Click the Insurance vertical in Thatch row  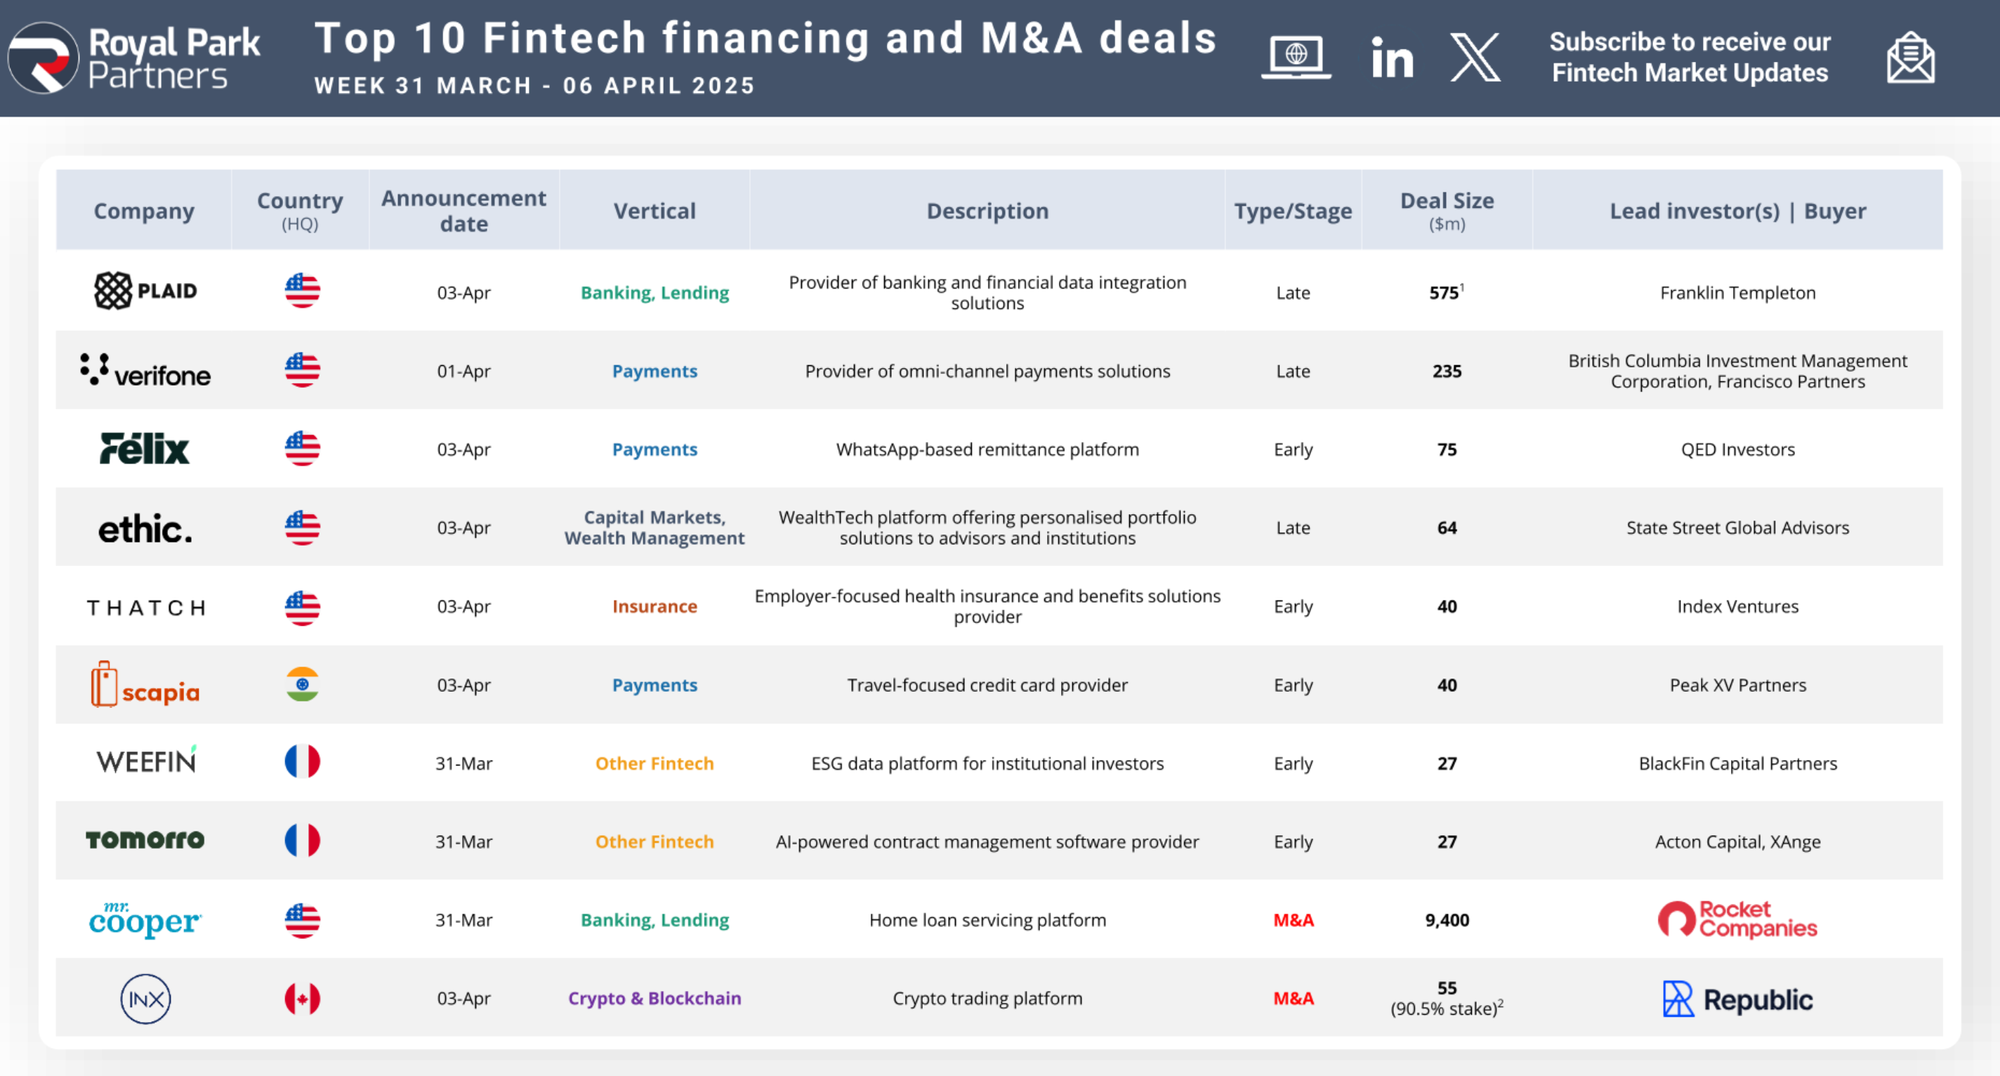tap(654, 606)
